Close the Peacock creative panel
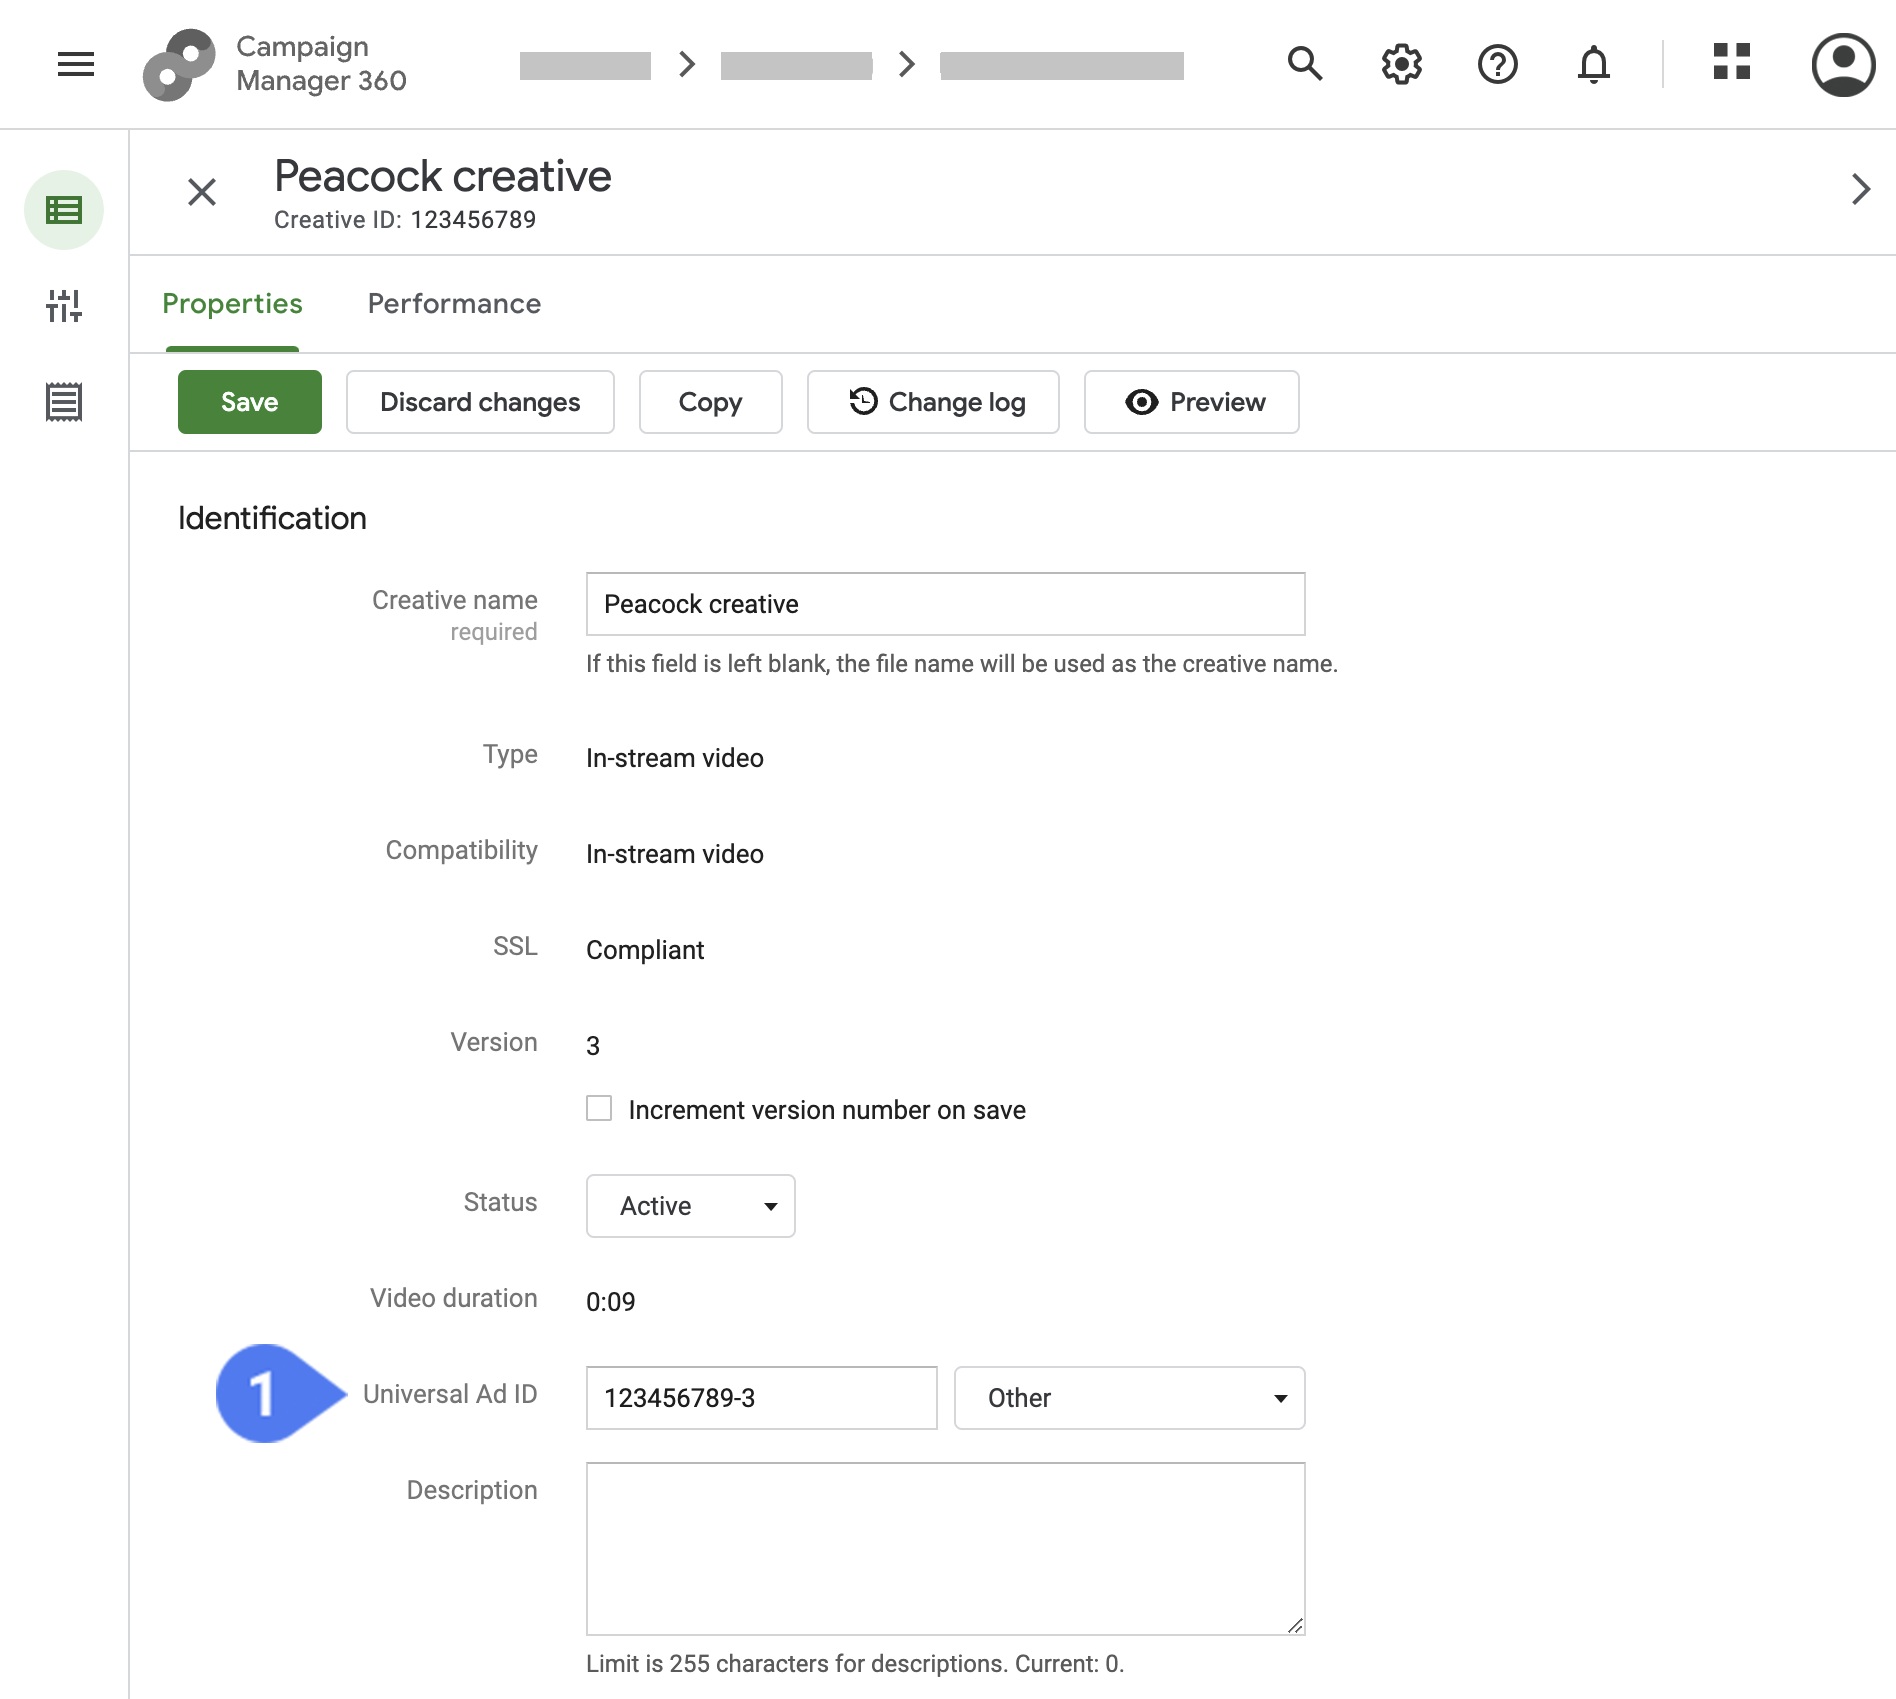This screenshot has height=1699, width=1896. [202, 192]
